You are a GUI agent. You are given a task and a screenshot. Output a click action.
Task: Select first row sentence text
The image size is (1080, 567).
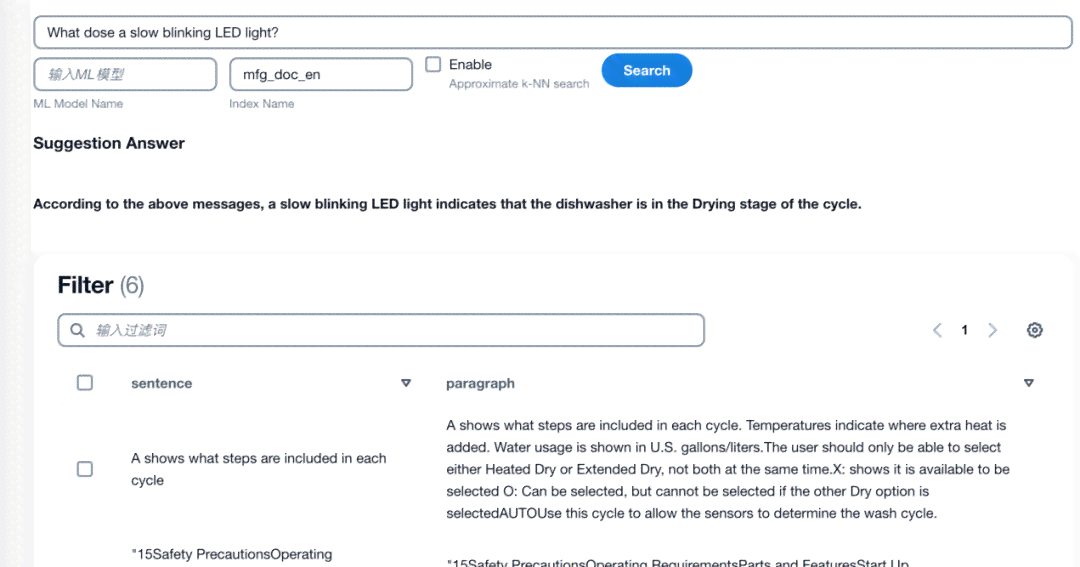coord(259,469)
